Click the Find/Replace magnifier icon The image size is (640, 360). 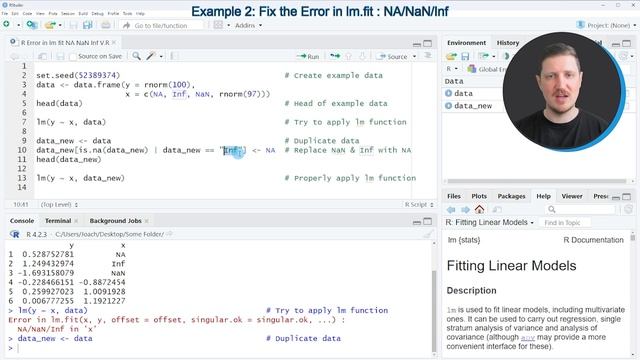pos(136,56)
